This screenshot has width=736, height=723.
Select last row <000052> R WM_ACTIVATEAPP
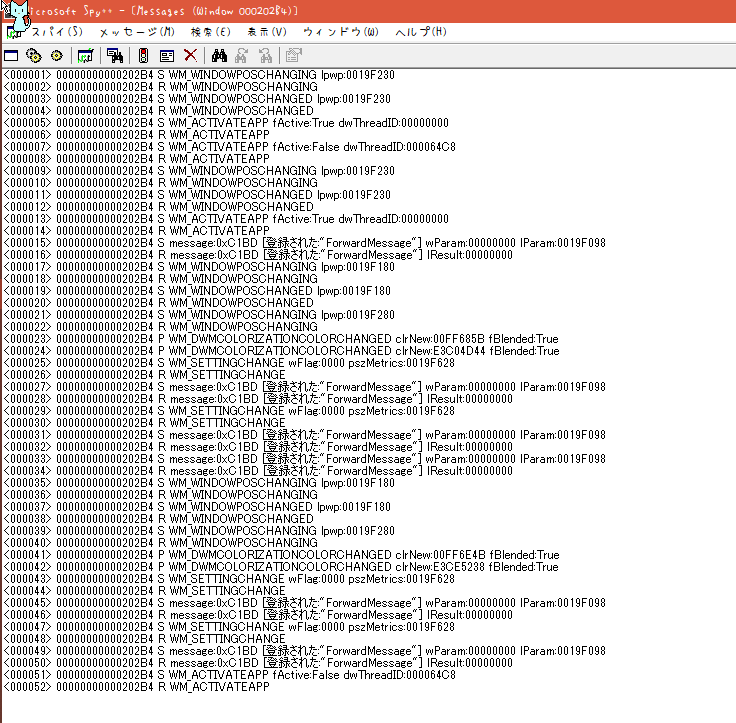(137, 687)
